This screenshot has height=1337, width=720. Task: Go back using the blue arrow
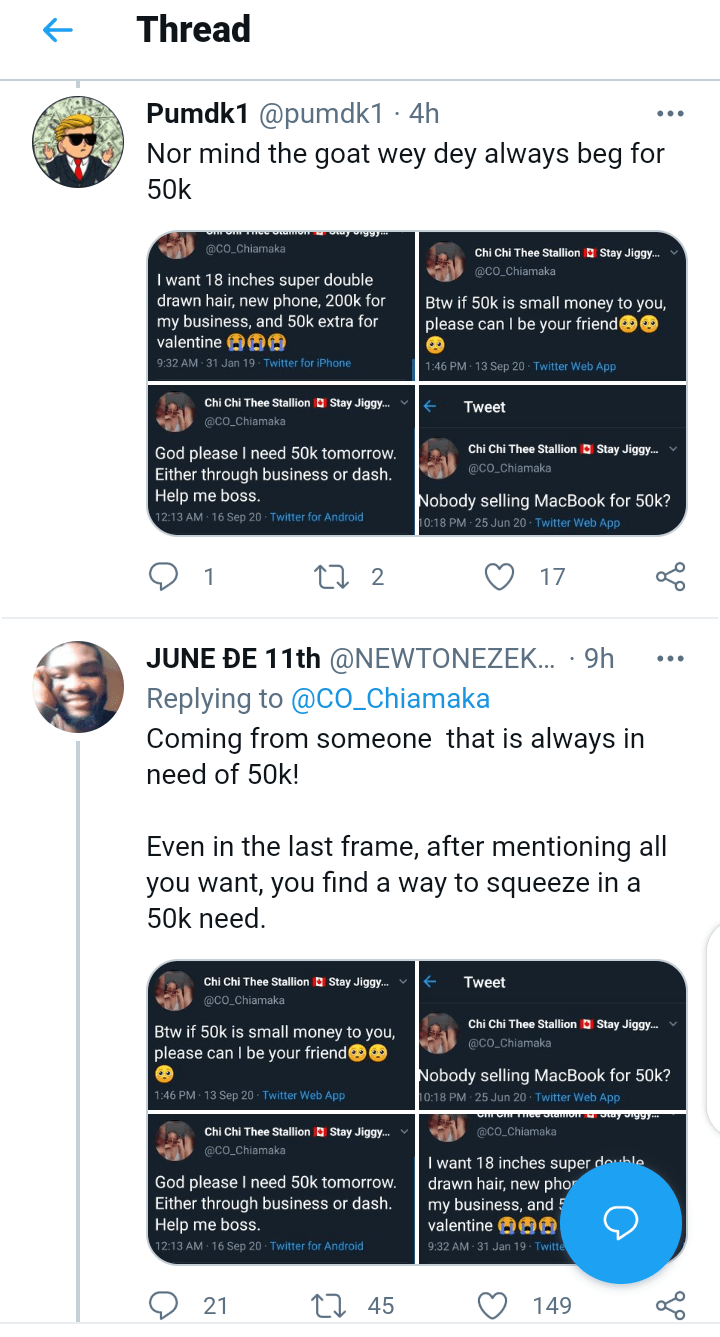click(58, 30)
